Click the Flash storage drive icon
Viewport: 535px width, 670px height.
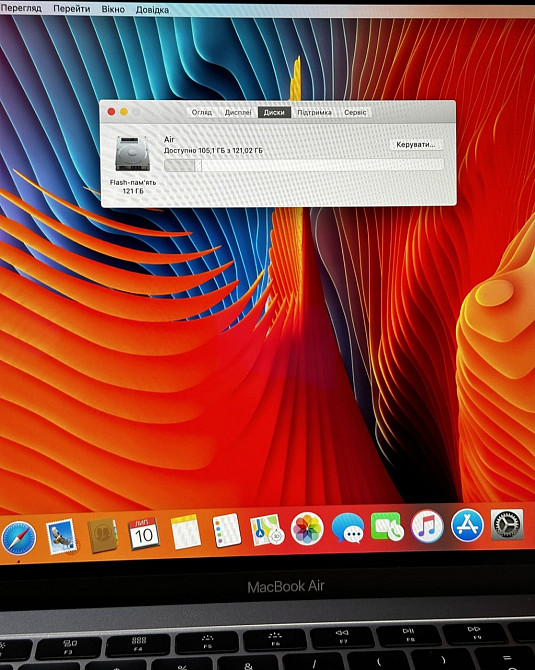[132, 153]
